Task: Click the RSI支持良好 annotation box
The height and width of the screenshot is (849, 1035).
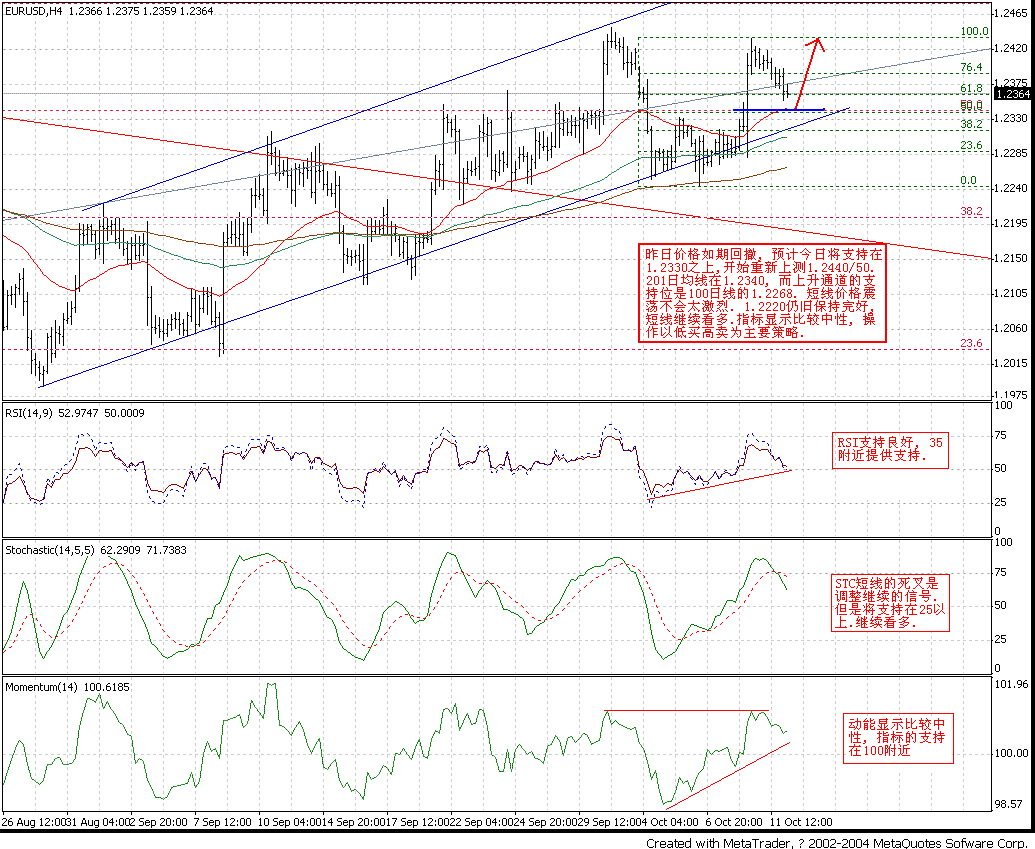Action: (890, 450)
